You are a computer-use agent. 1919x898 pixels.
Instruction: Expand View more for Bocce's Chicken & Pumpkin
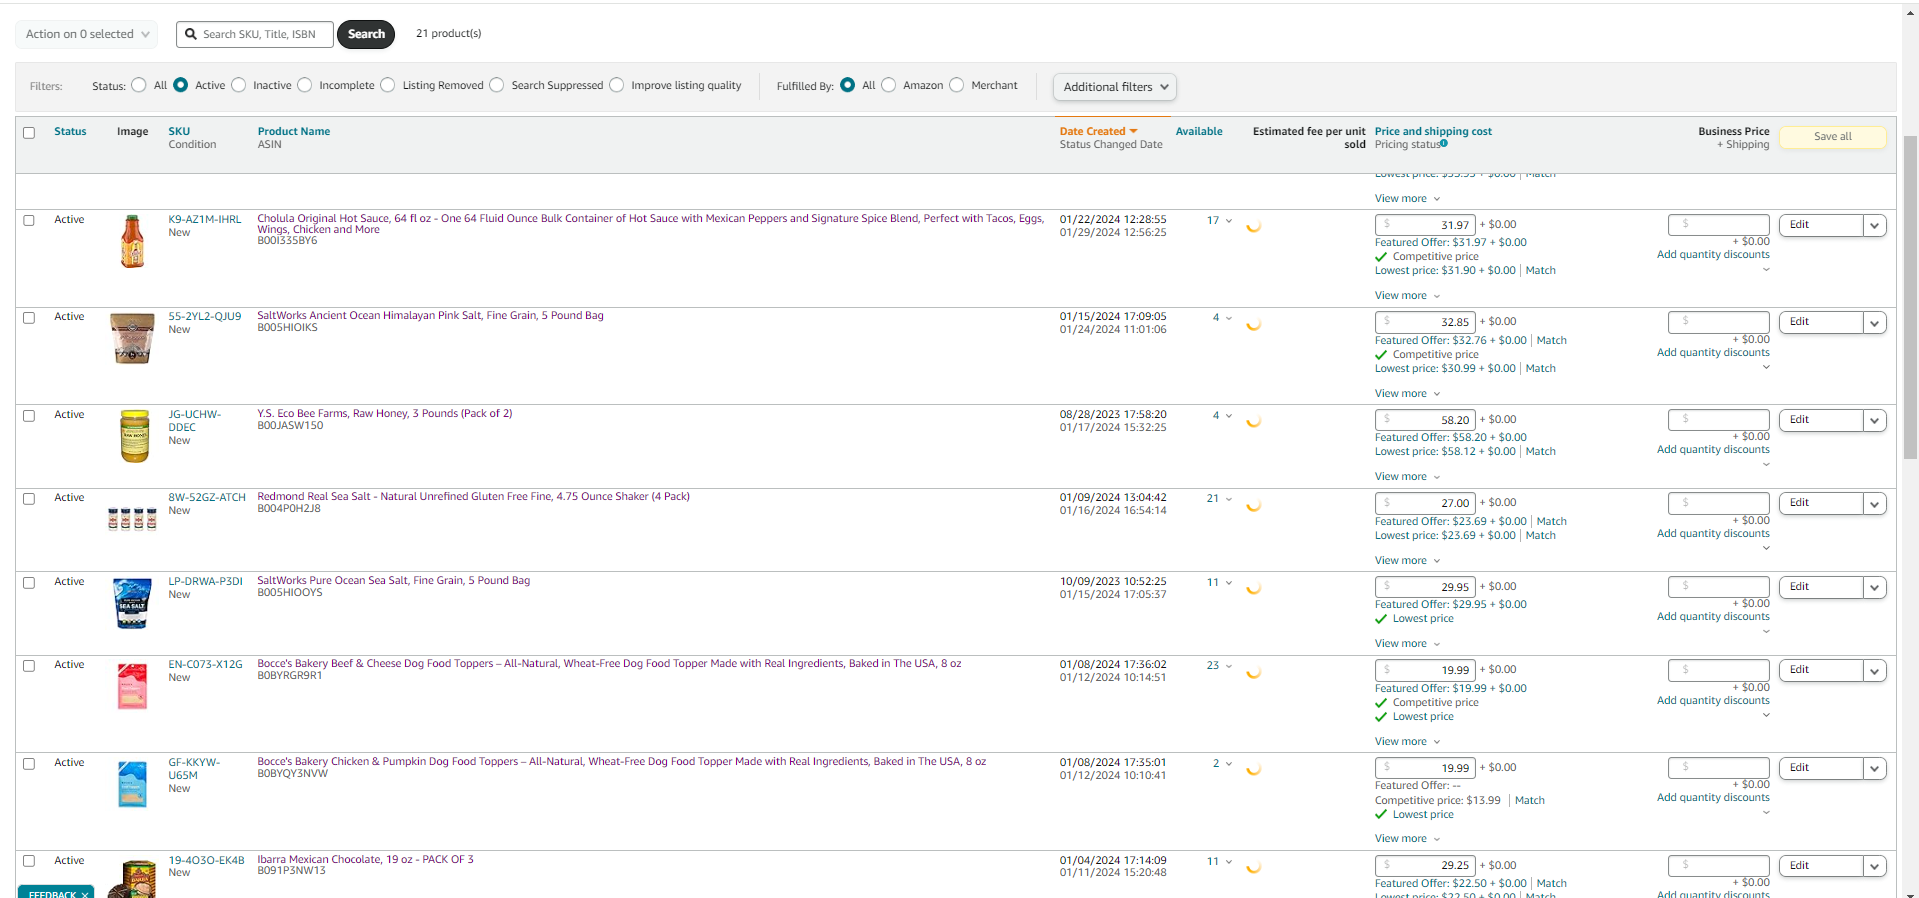click(1407, 839)
